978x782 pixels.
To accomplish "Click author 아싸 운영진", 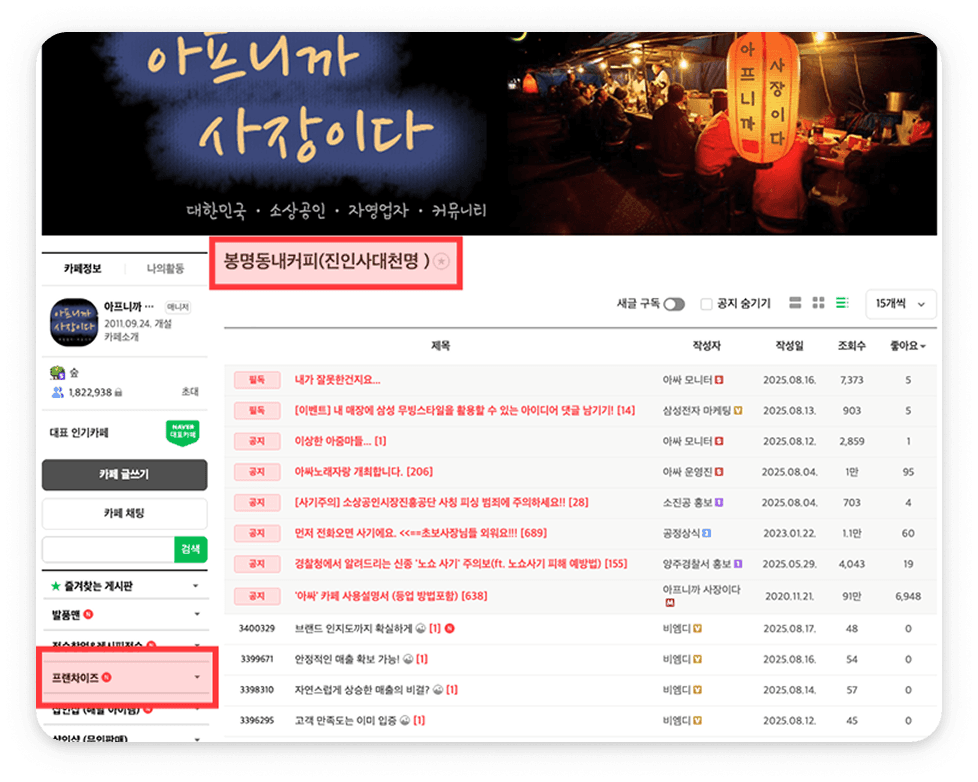I will (x=687, y=471).
